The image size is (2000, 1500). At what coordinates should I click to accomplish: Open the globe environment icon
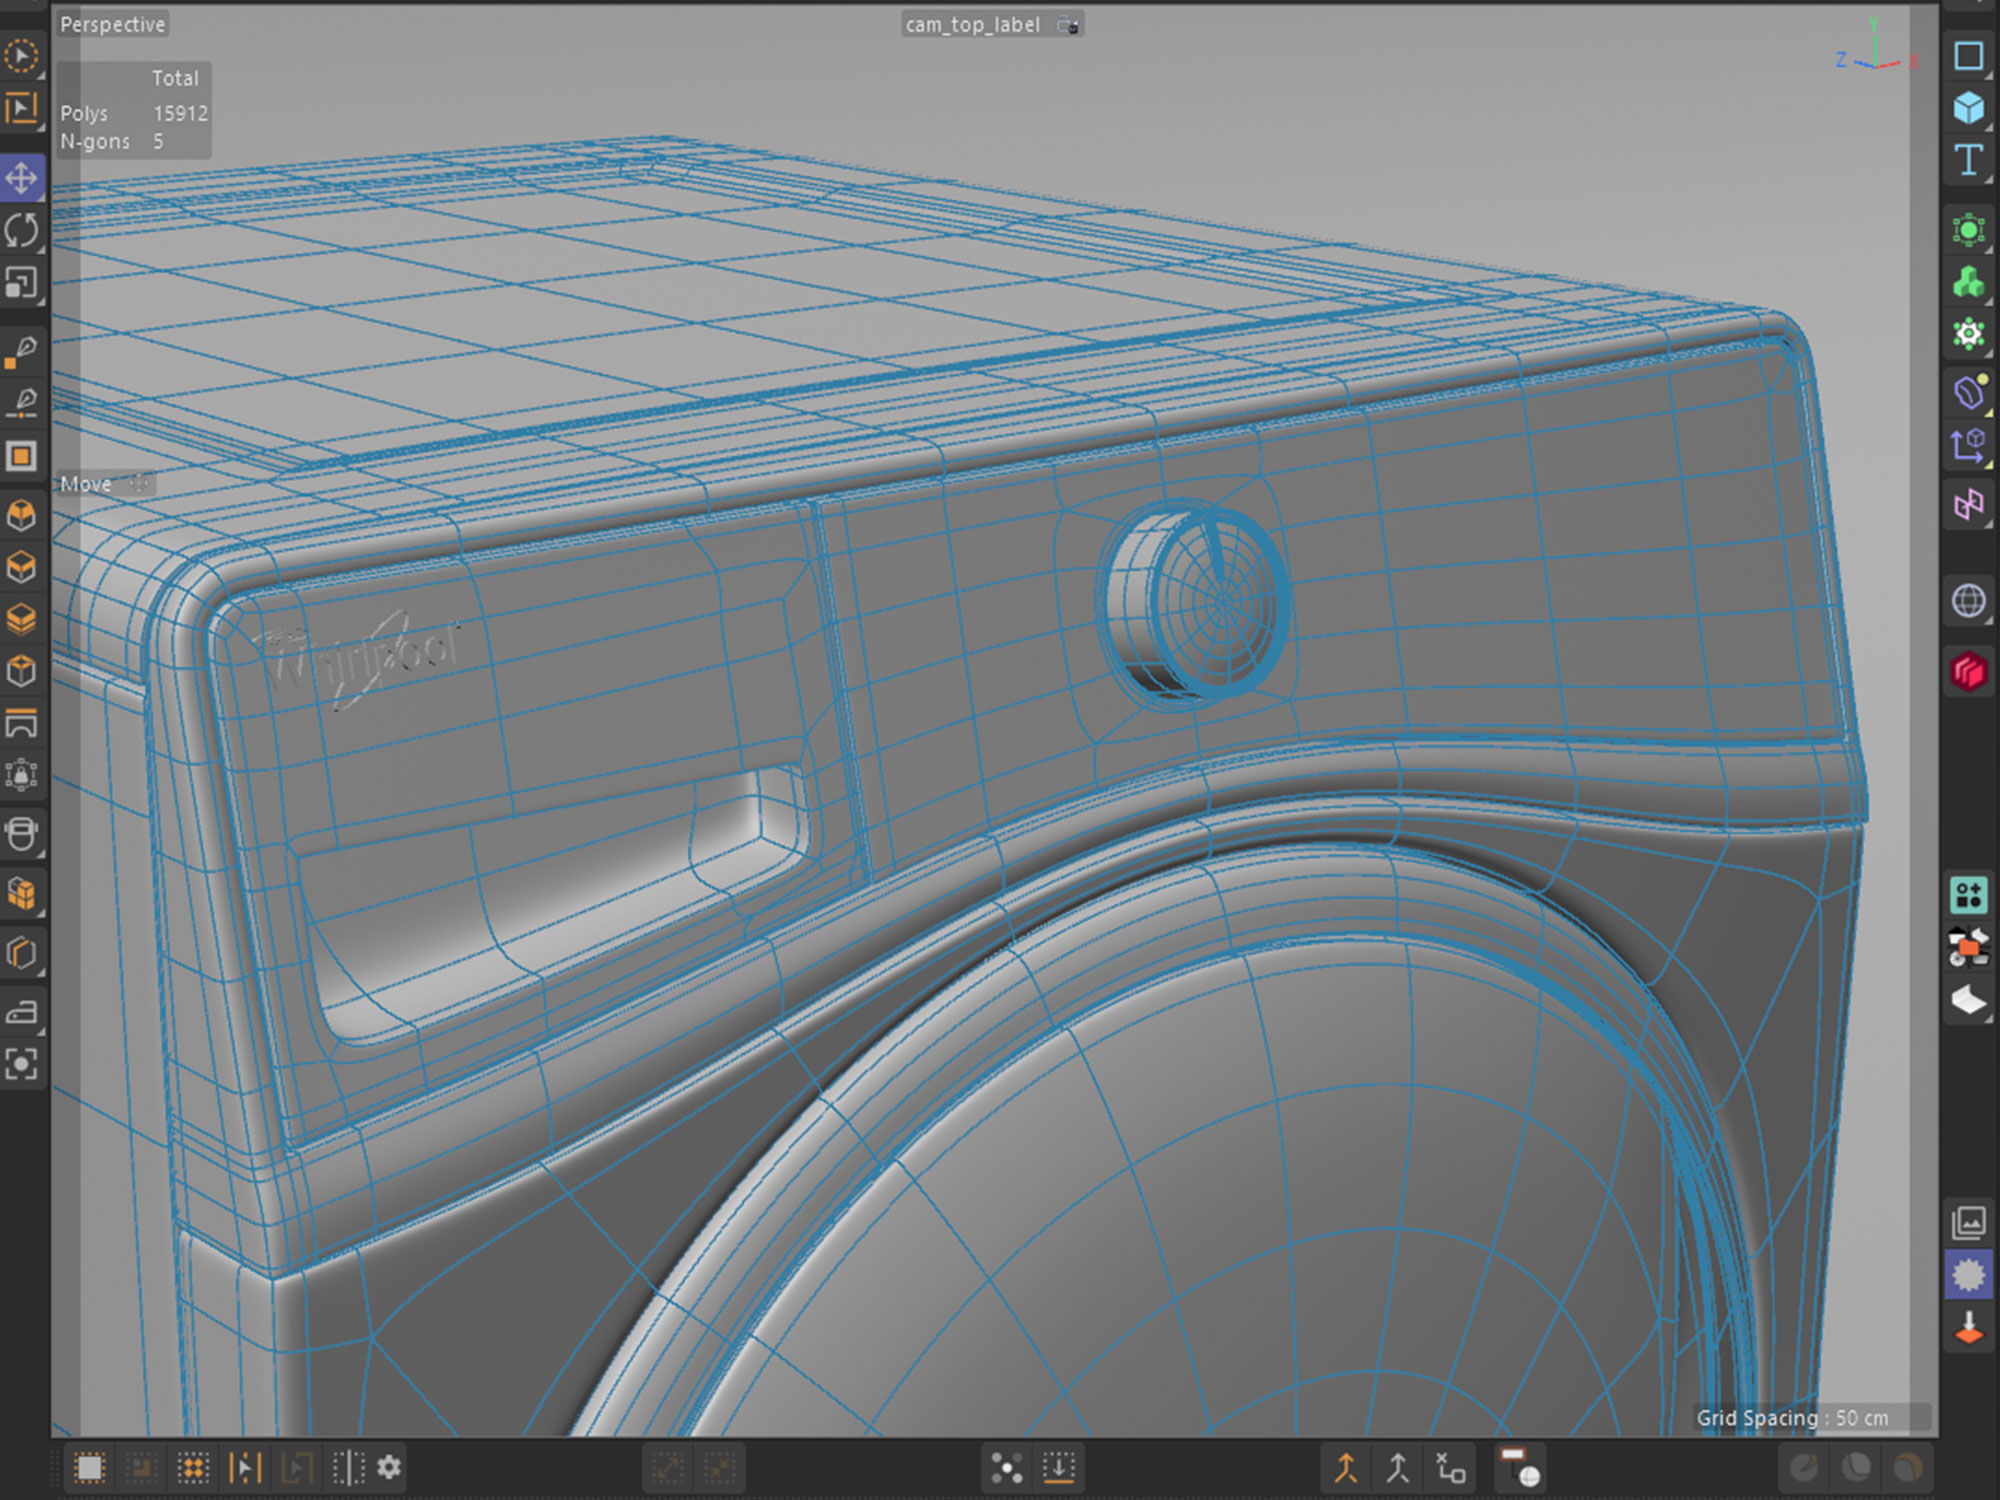[1968, 601]
